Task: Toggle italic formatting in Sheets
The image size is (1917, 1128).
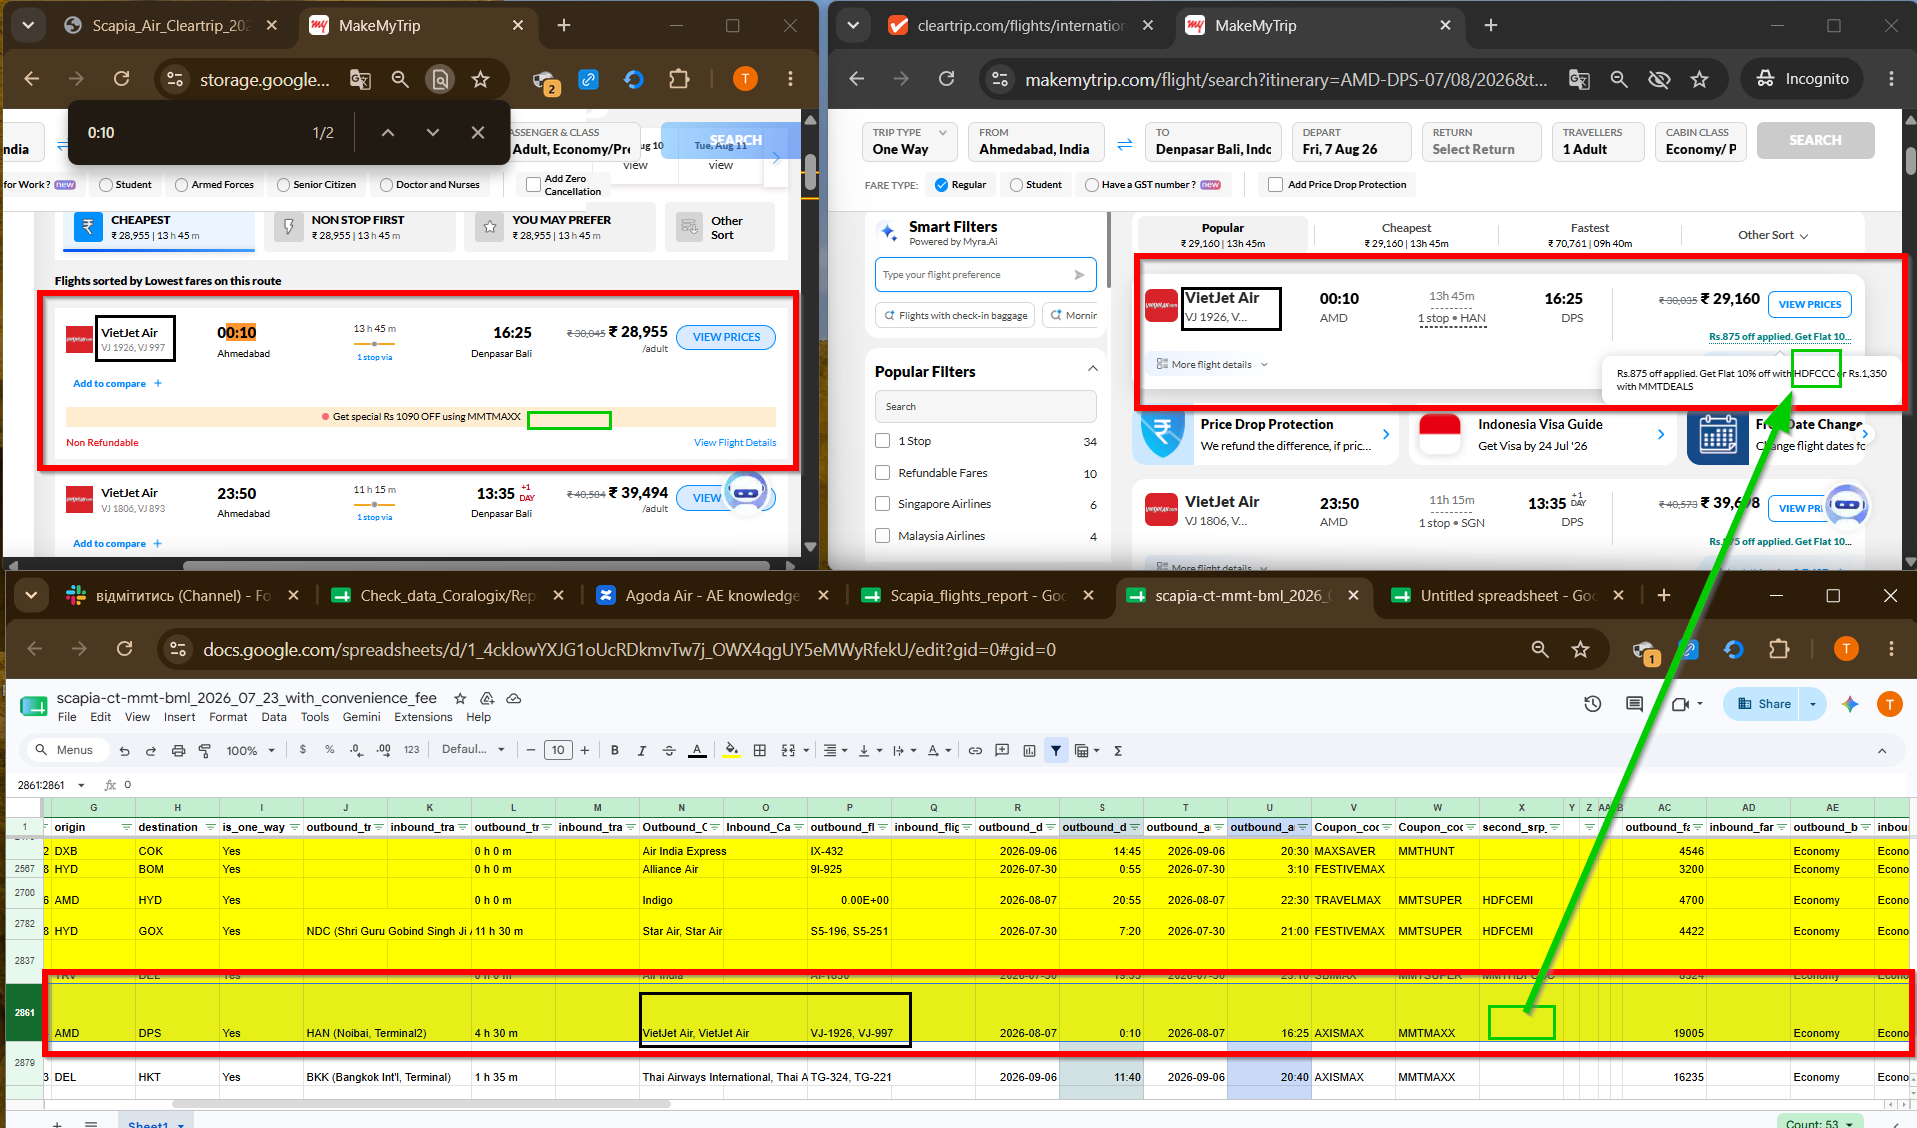Action: (641, 750)
